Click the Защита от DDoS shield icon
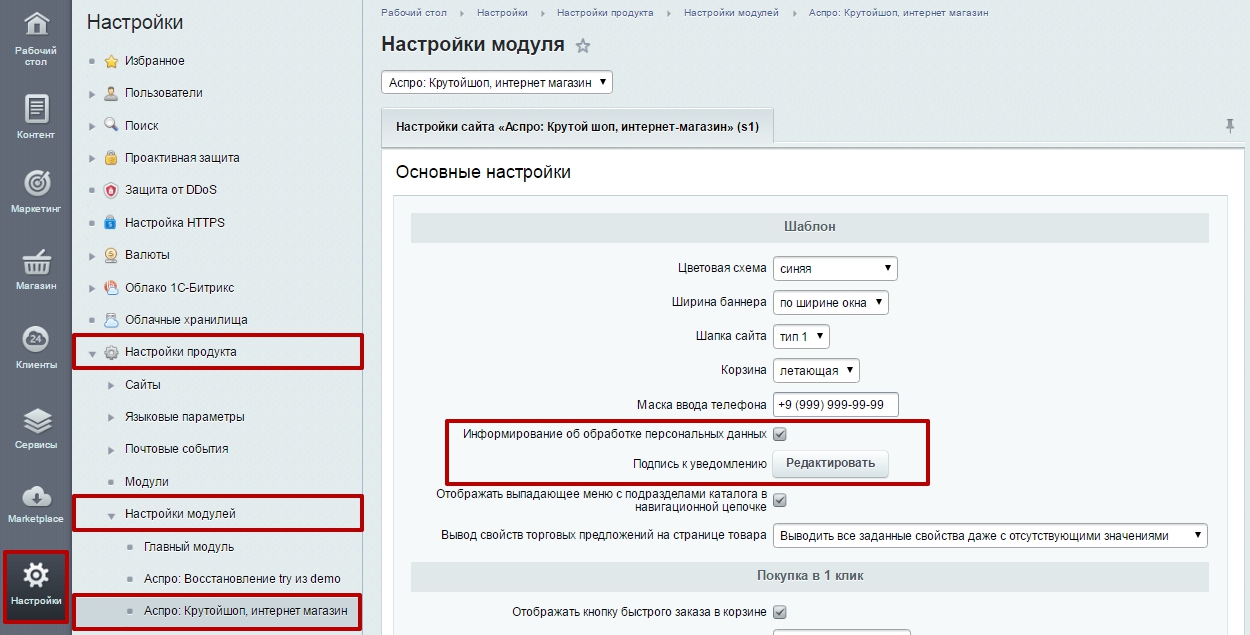The height and width of the screenshot is (635, 1250). click(111, 190)
